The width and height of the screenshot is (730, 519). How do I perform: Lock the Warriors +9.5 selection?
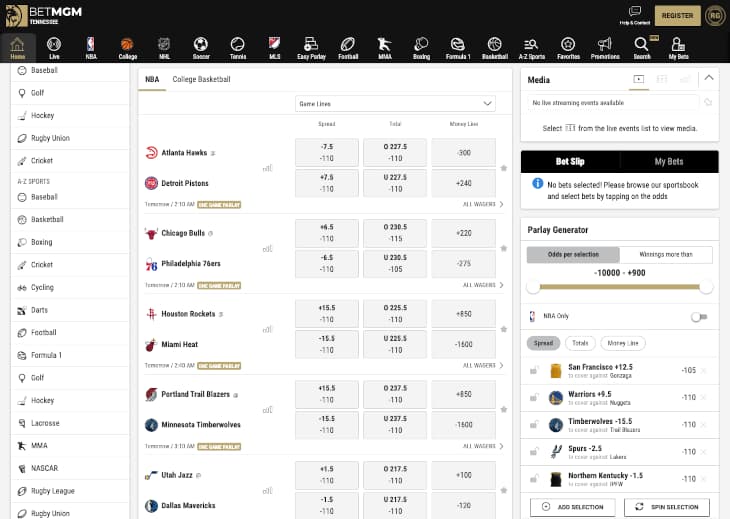coord(534,398)
